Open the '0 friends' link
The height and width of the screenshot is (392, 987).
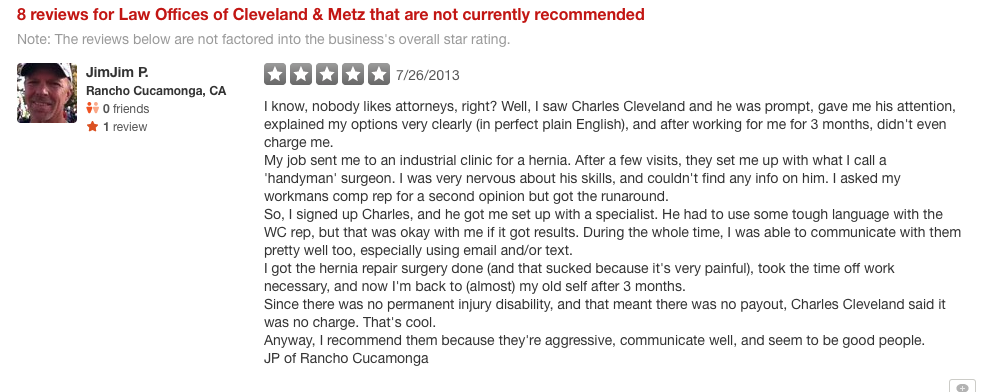[126, 109]
